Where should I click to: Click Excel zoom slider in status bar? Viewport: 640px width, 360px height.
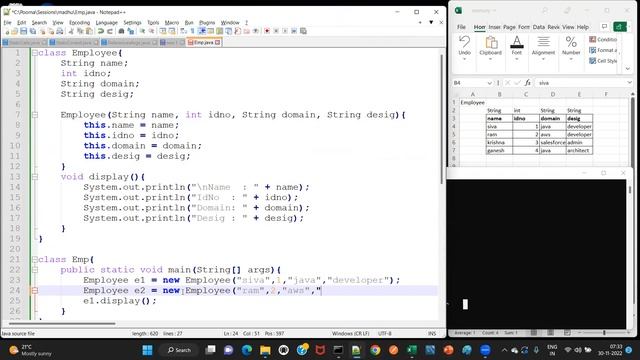point(604,333)
